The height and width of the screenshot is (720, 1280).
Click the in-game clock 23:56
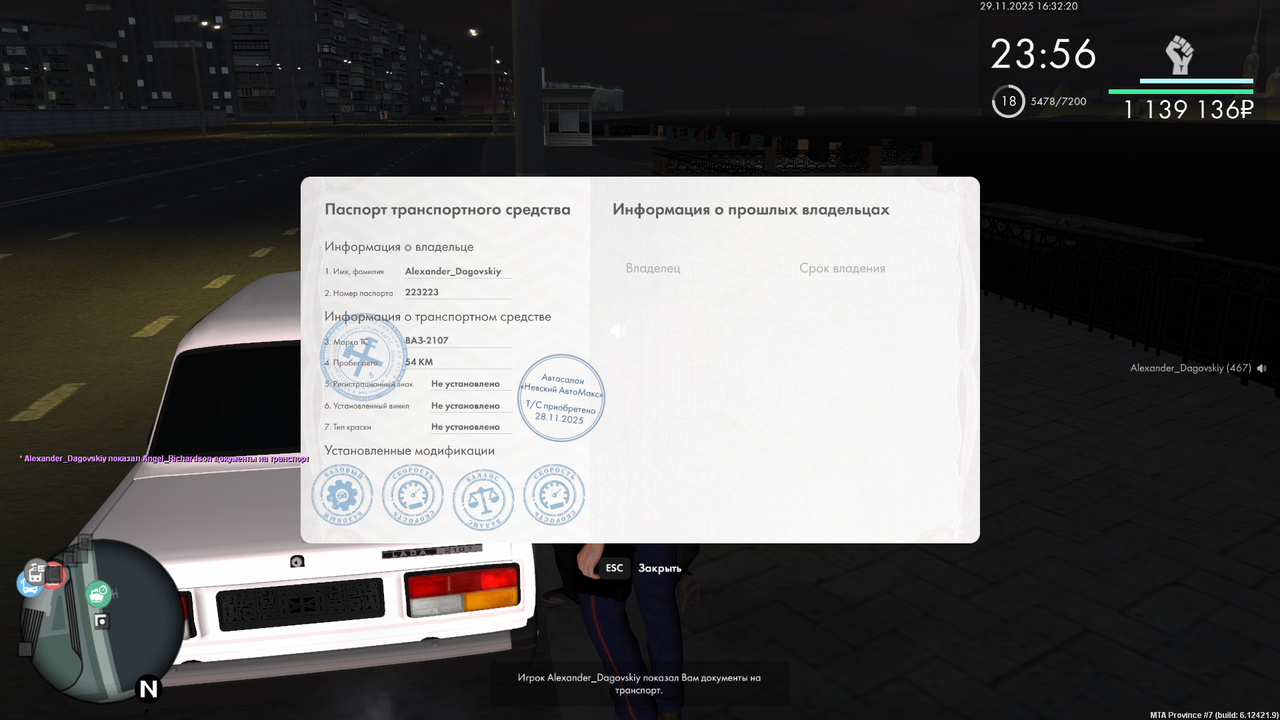click(x=1043, y=54)
